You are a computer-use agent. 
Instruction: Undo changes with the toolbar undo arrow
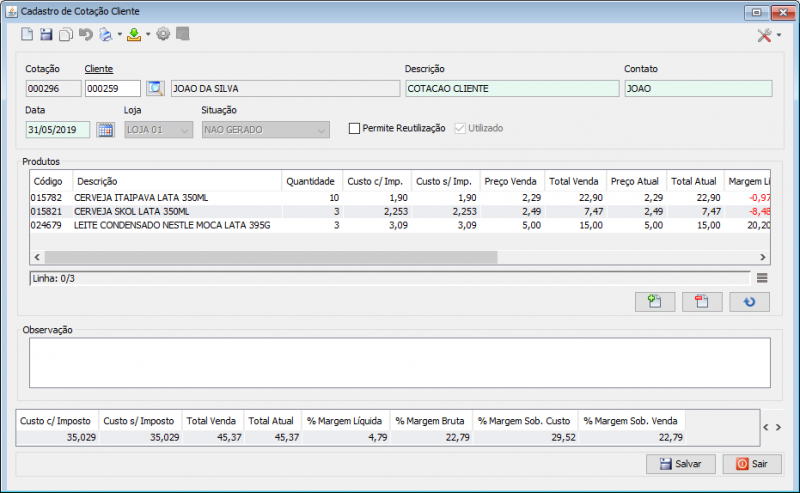pyautogui.click(x=86, y=35)
